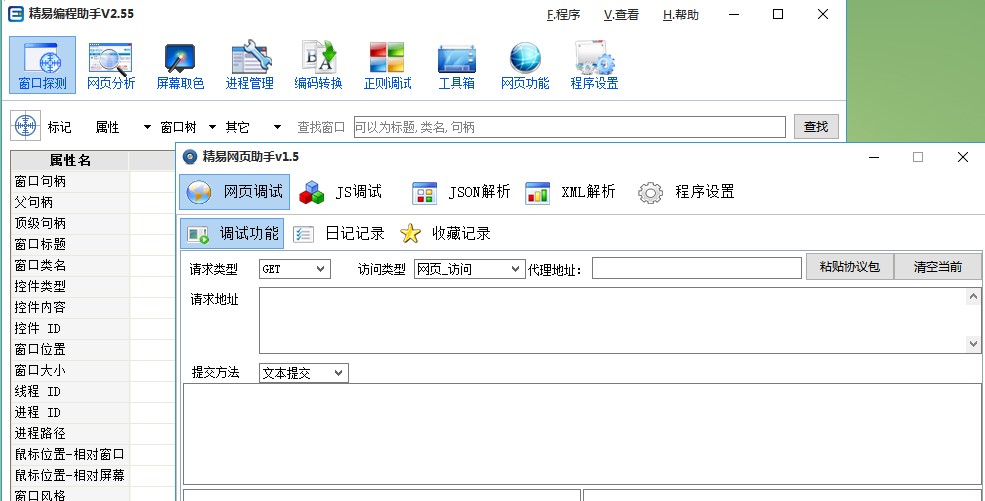Click the 请求地址 scrollbar up arrow

pyautogui.click(x=973, y=296)
